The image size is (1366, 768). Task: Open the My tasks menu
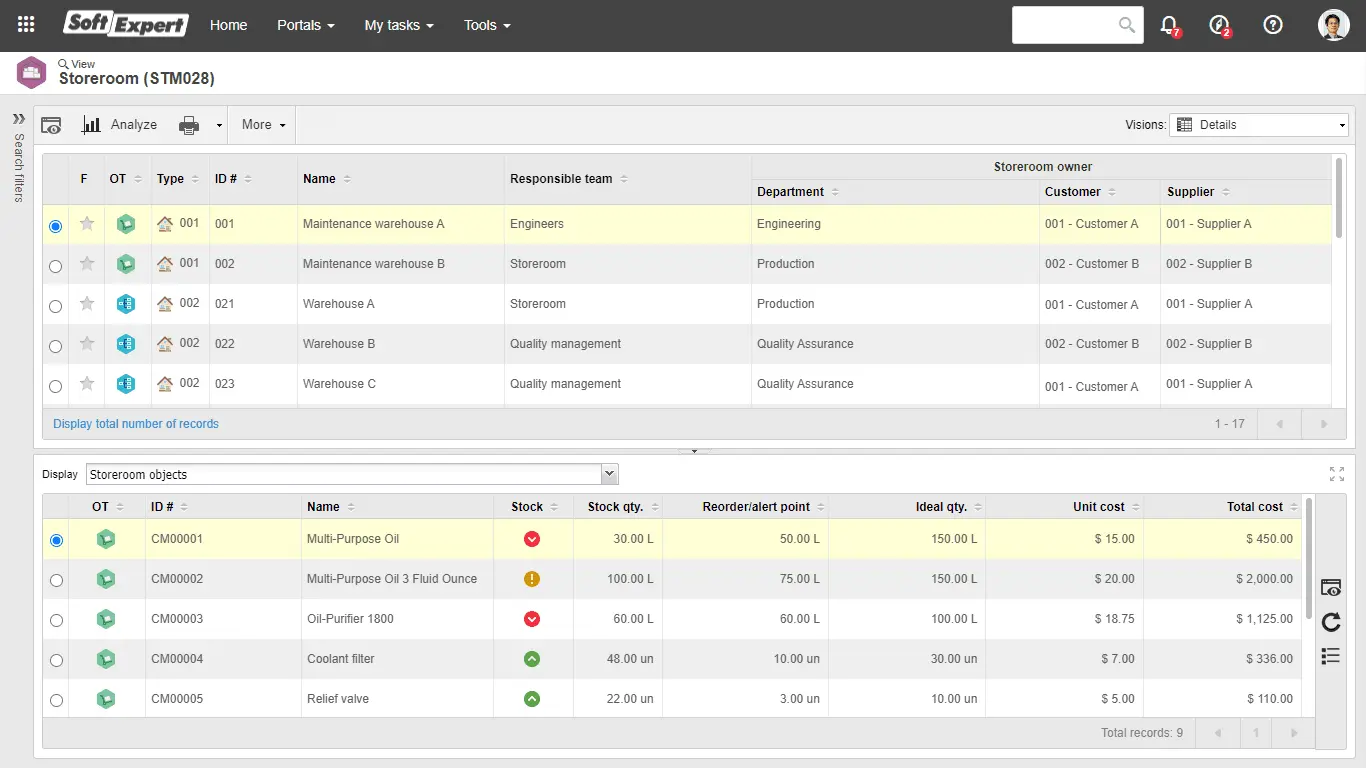point(398,25)
